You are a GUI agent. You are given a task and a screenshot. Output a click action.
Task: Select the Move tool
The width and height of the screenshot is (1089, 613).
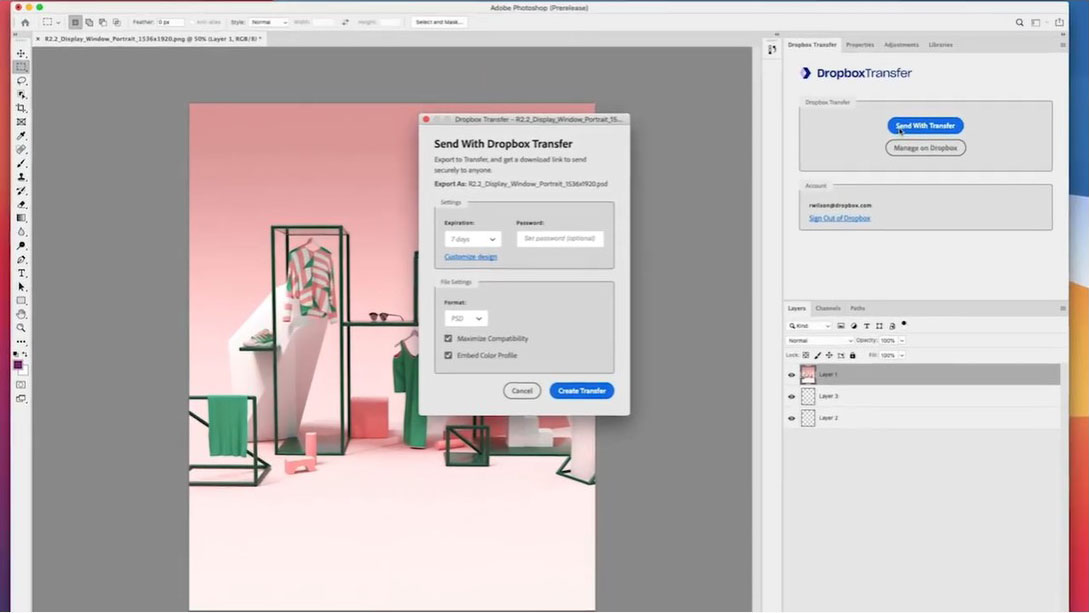coord(21,53)
